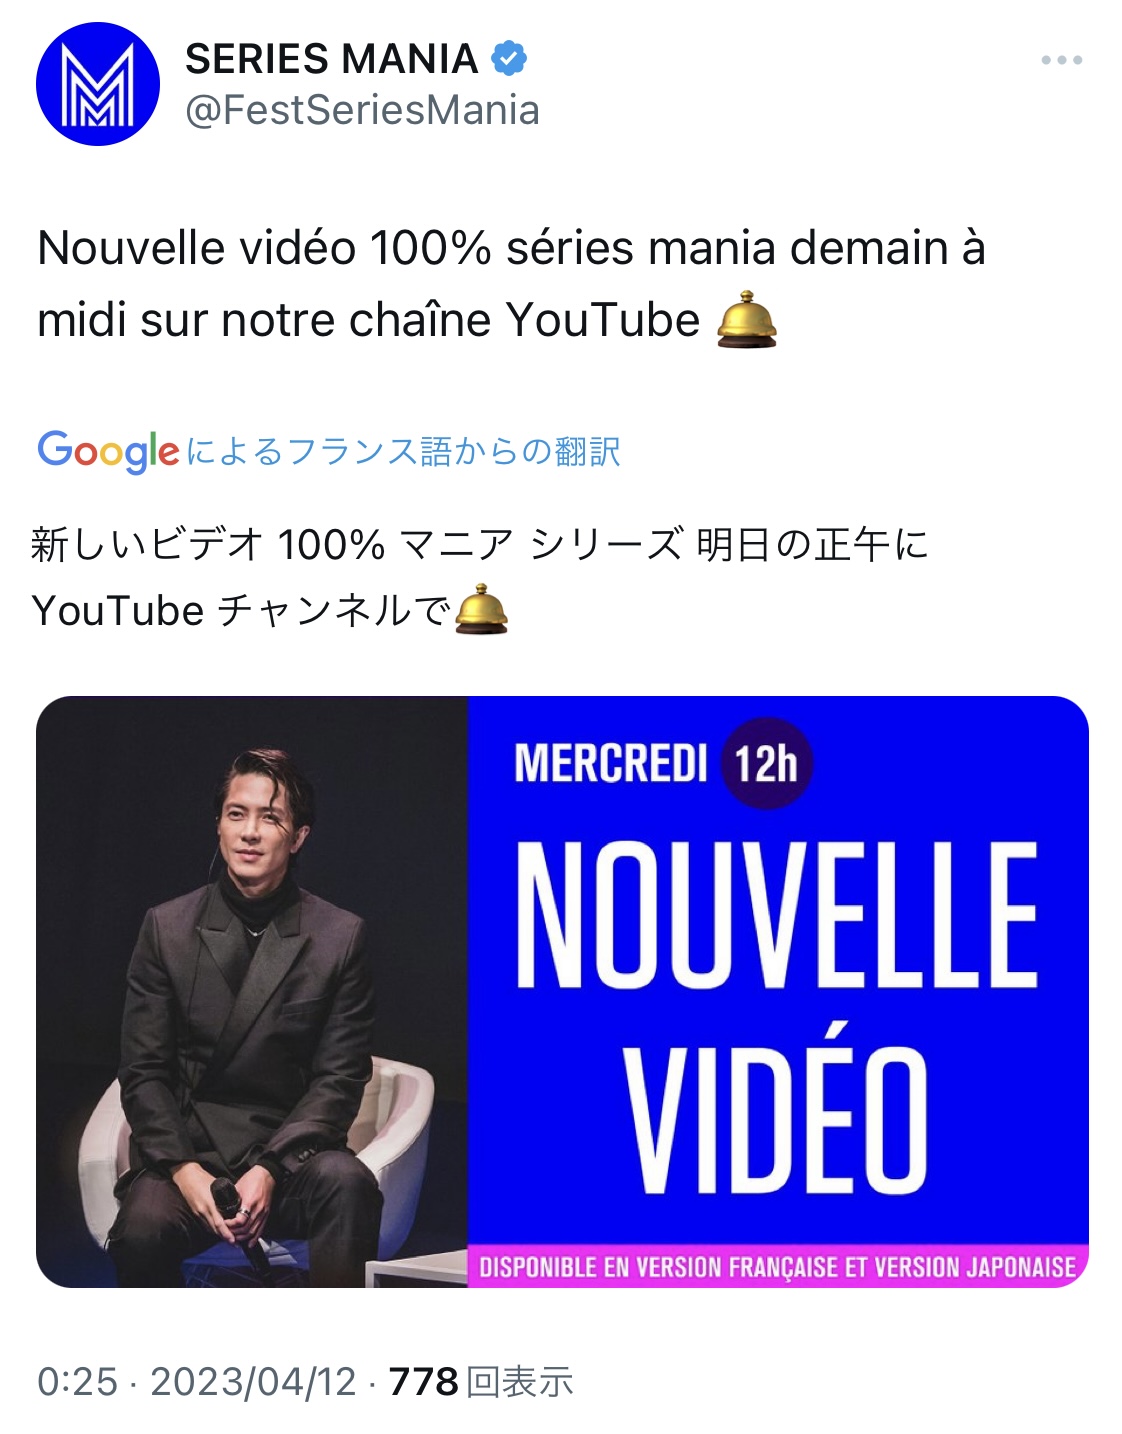
Task: Click the bell emoji in Japanese translation
Action: (482, 609)
